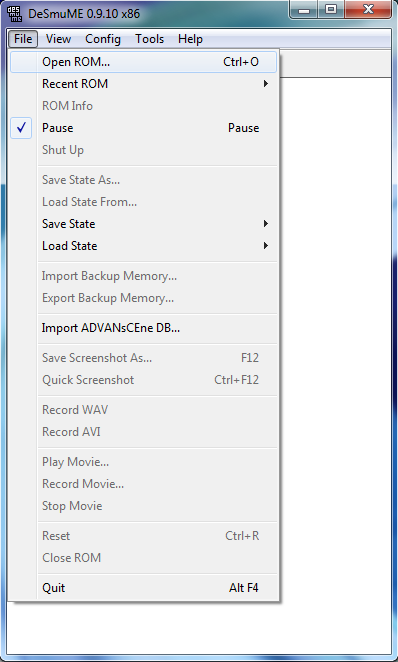
Task: Select the Recent ROM entry
Action: click(x=143, y=84)
